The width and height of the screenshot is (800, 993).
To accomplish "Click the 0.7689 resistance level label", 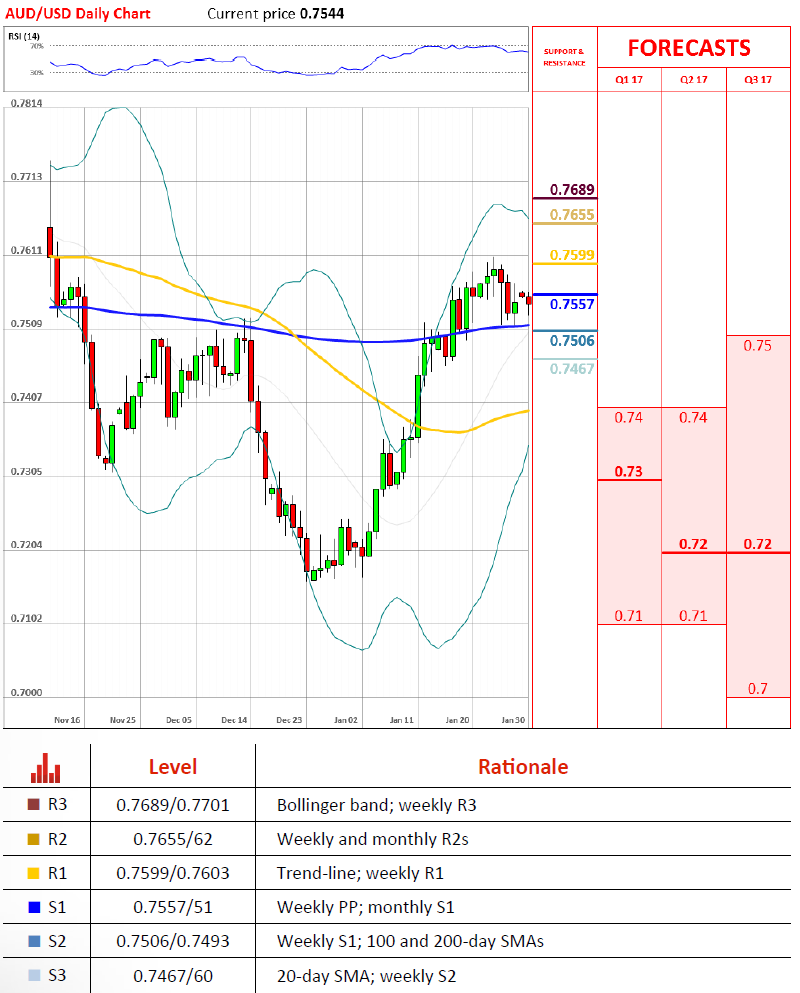I will pyautogui.click(x=572, y=190).
